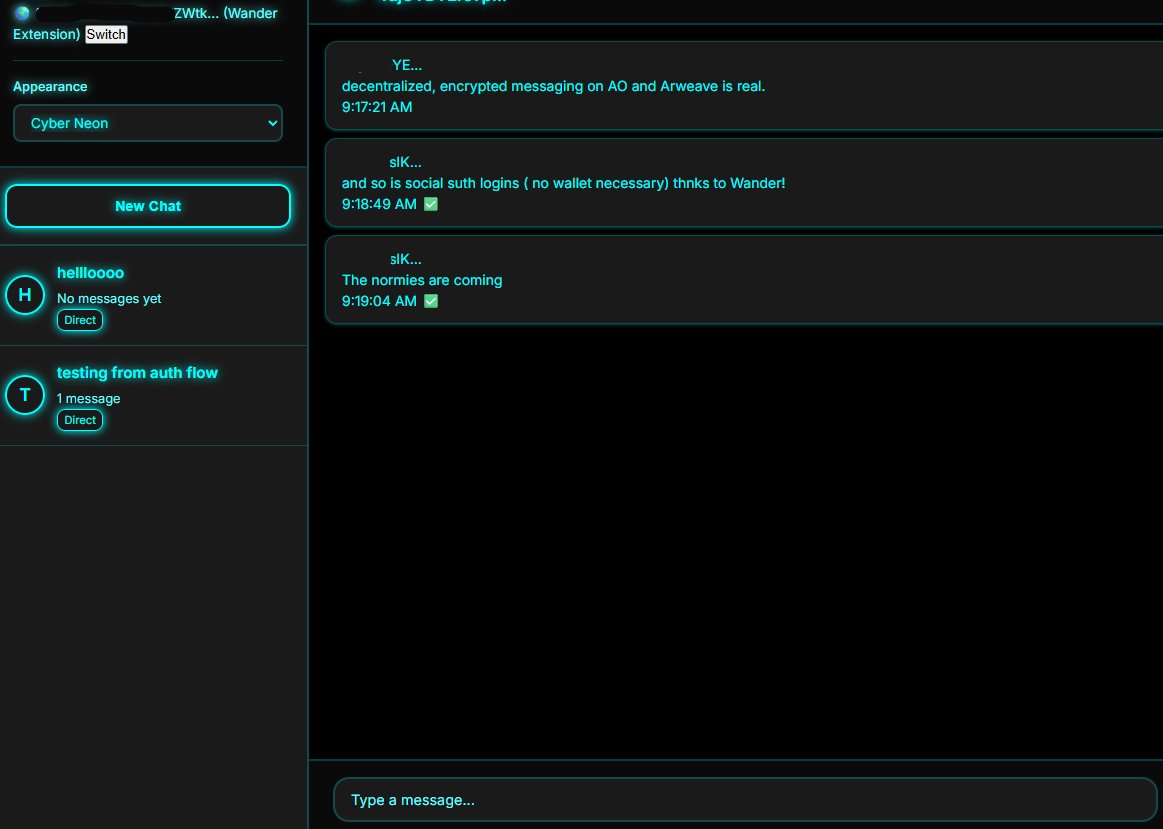Click the ZWtk... wallet address text
Image resolution: width=1163 pixels, height=829 pixels.
coord(196,13)
